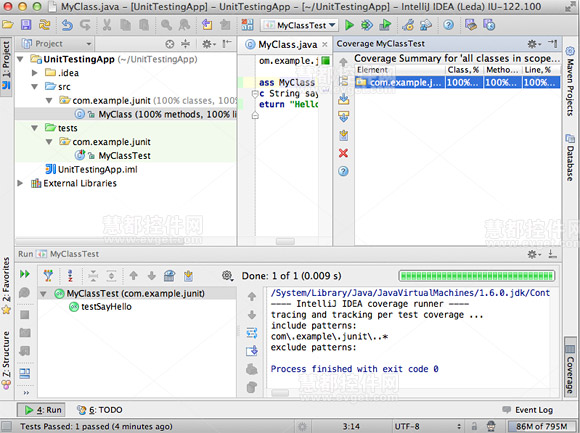This screenshot has height=433, width=580.
Task: Click the up arrow in the Coverage toolbar
Action: pyautogui.click(x=343, y=62)
